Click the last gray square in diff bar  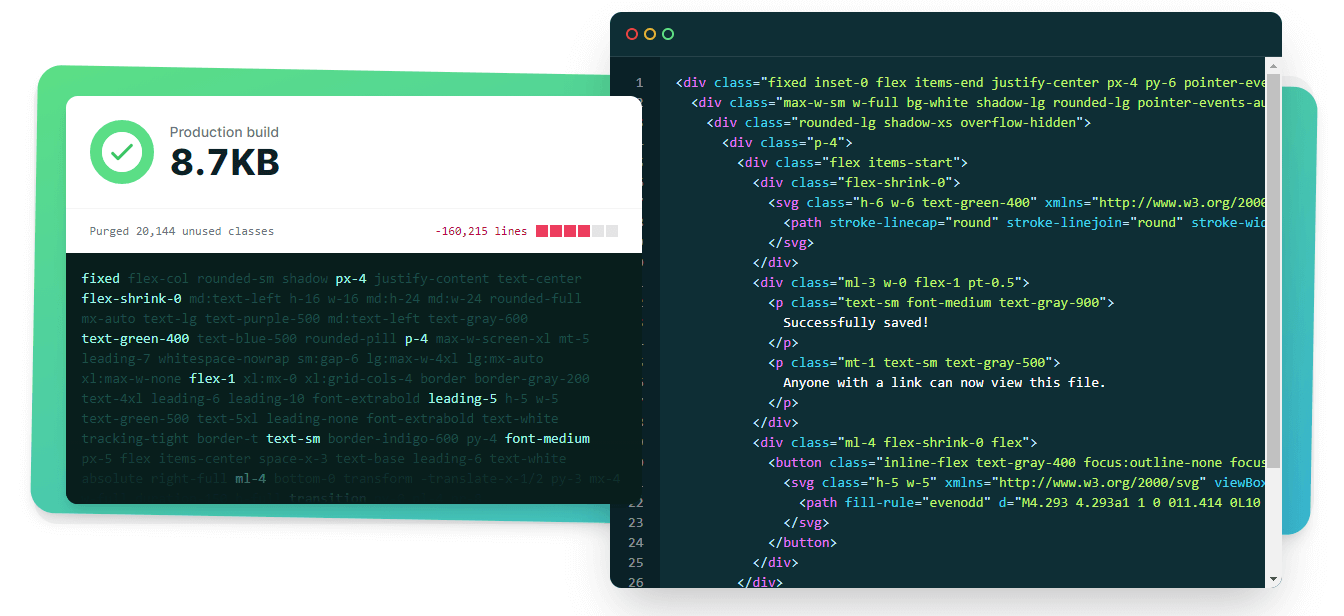pyautogui.click(x=612, y=231)
